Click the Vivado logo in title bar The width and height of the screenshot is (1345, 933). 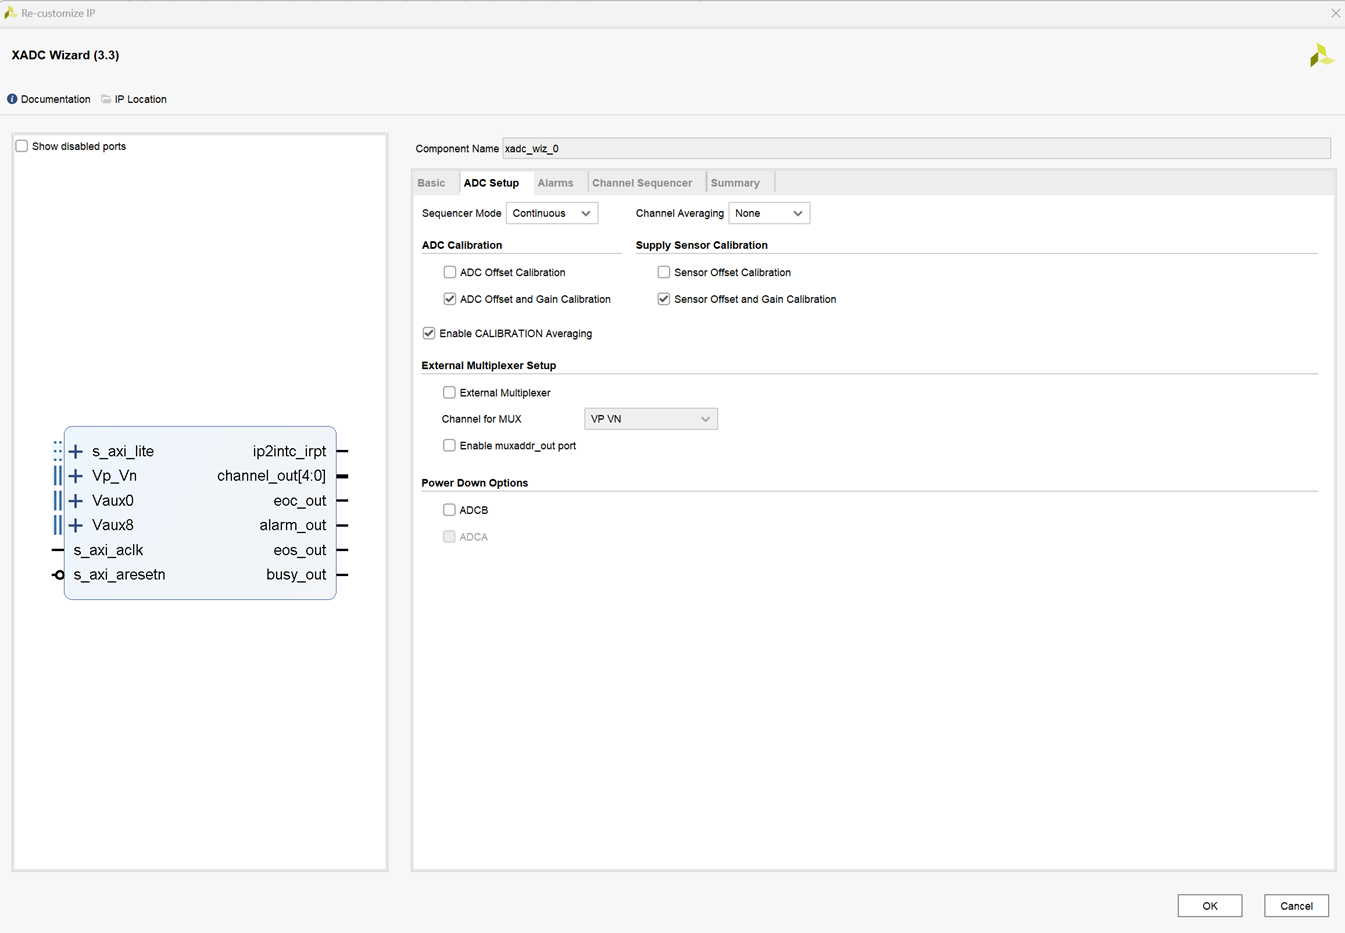point(10,13)
